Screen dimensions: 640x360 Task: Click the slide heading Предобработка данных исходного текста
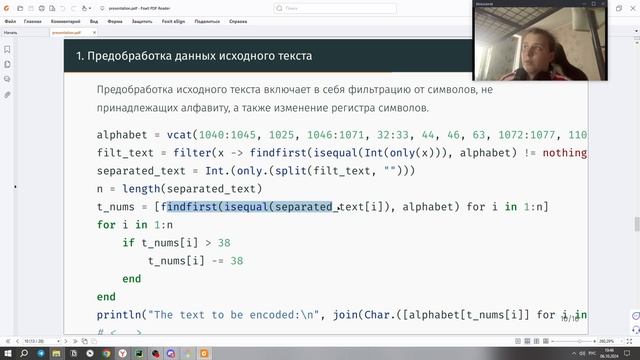[194, 56]
